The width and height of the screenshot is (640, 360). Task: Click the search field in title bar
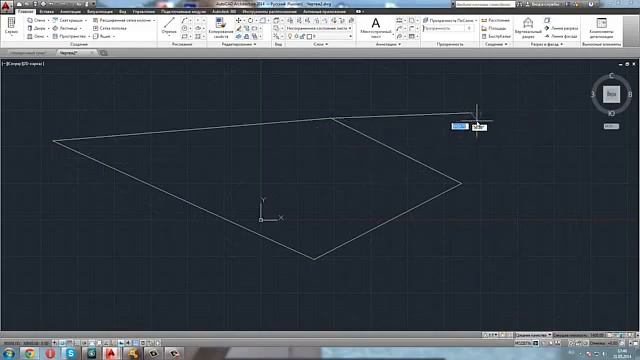[x=485, y=4]
